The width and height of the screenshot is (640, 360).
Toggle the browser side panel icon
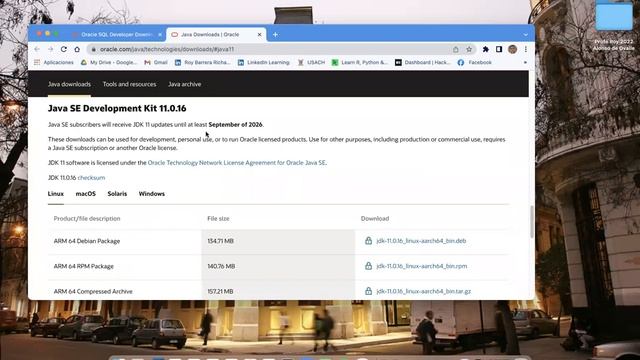pyautogui.click(x=499, y=49)
